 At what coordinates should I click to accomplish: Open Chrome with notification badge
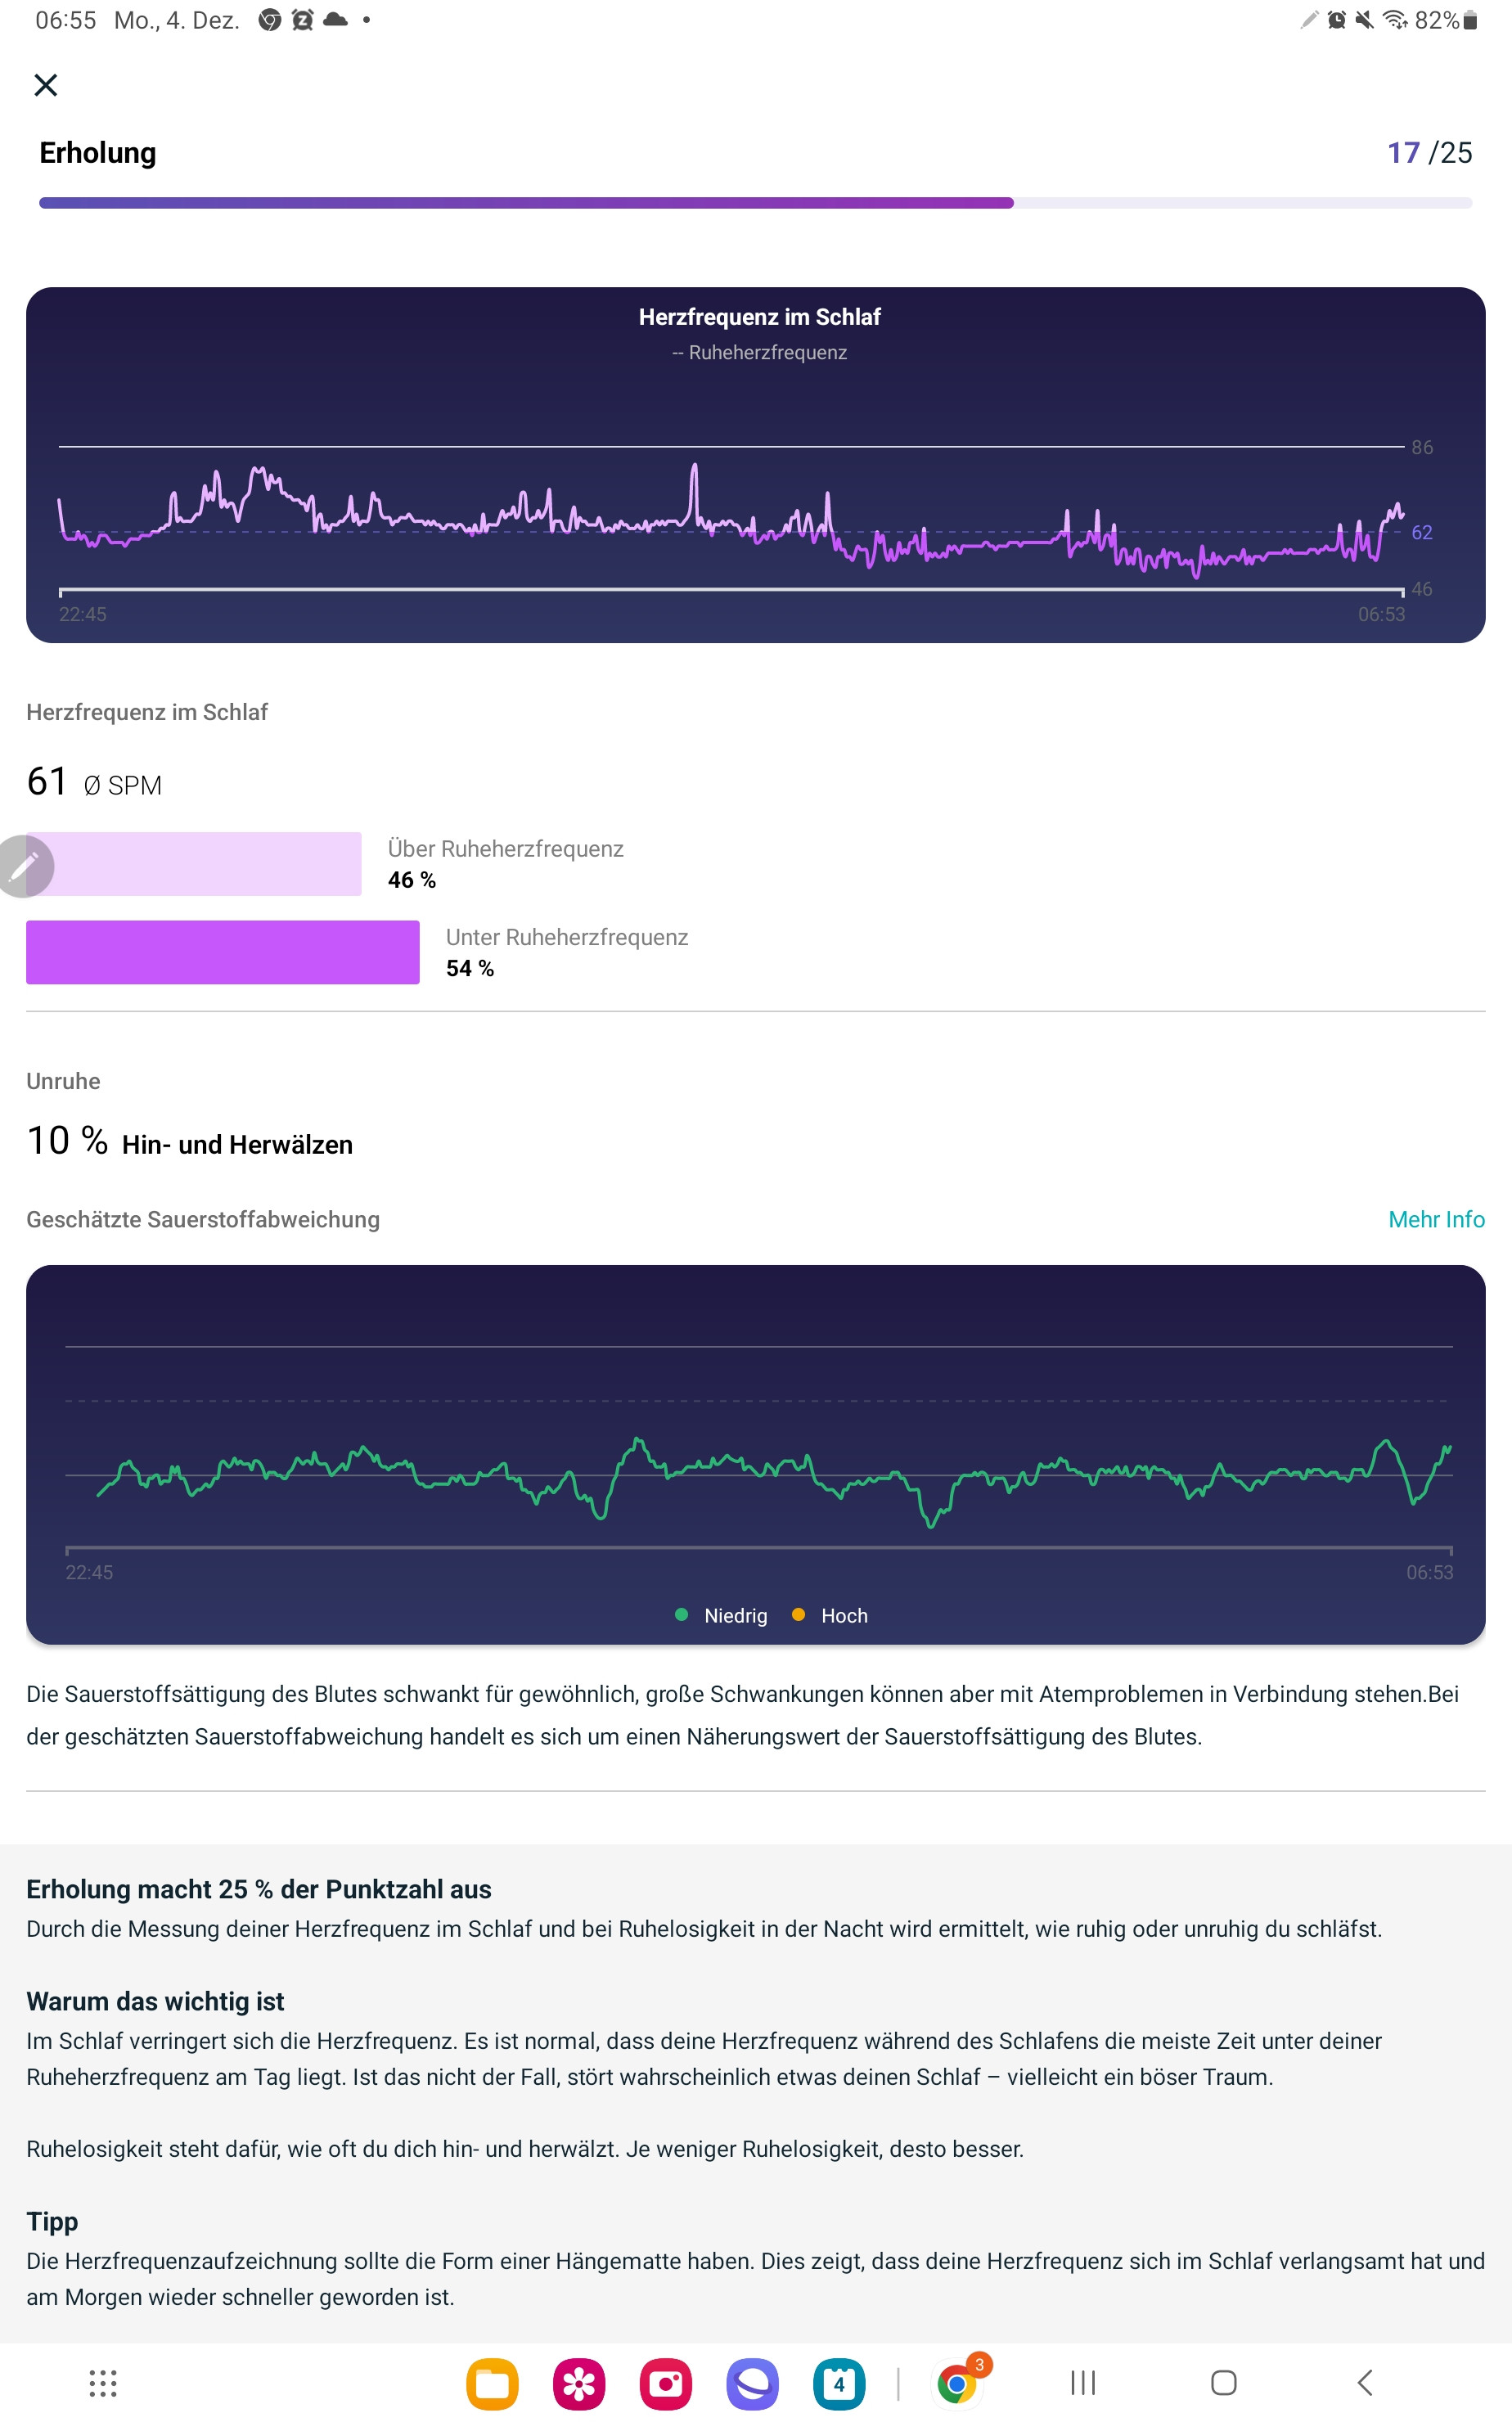pyautogui.click(x=959, y=2383)
